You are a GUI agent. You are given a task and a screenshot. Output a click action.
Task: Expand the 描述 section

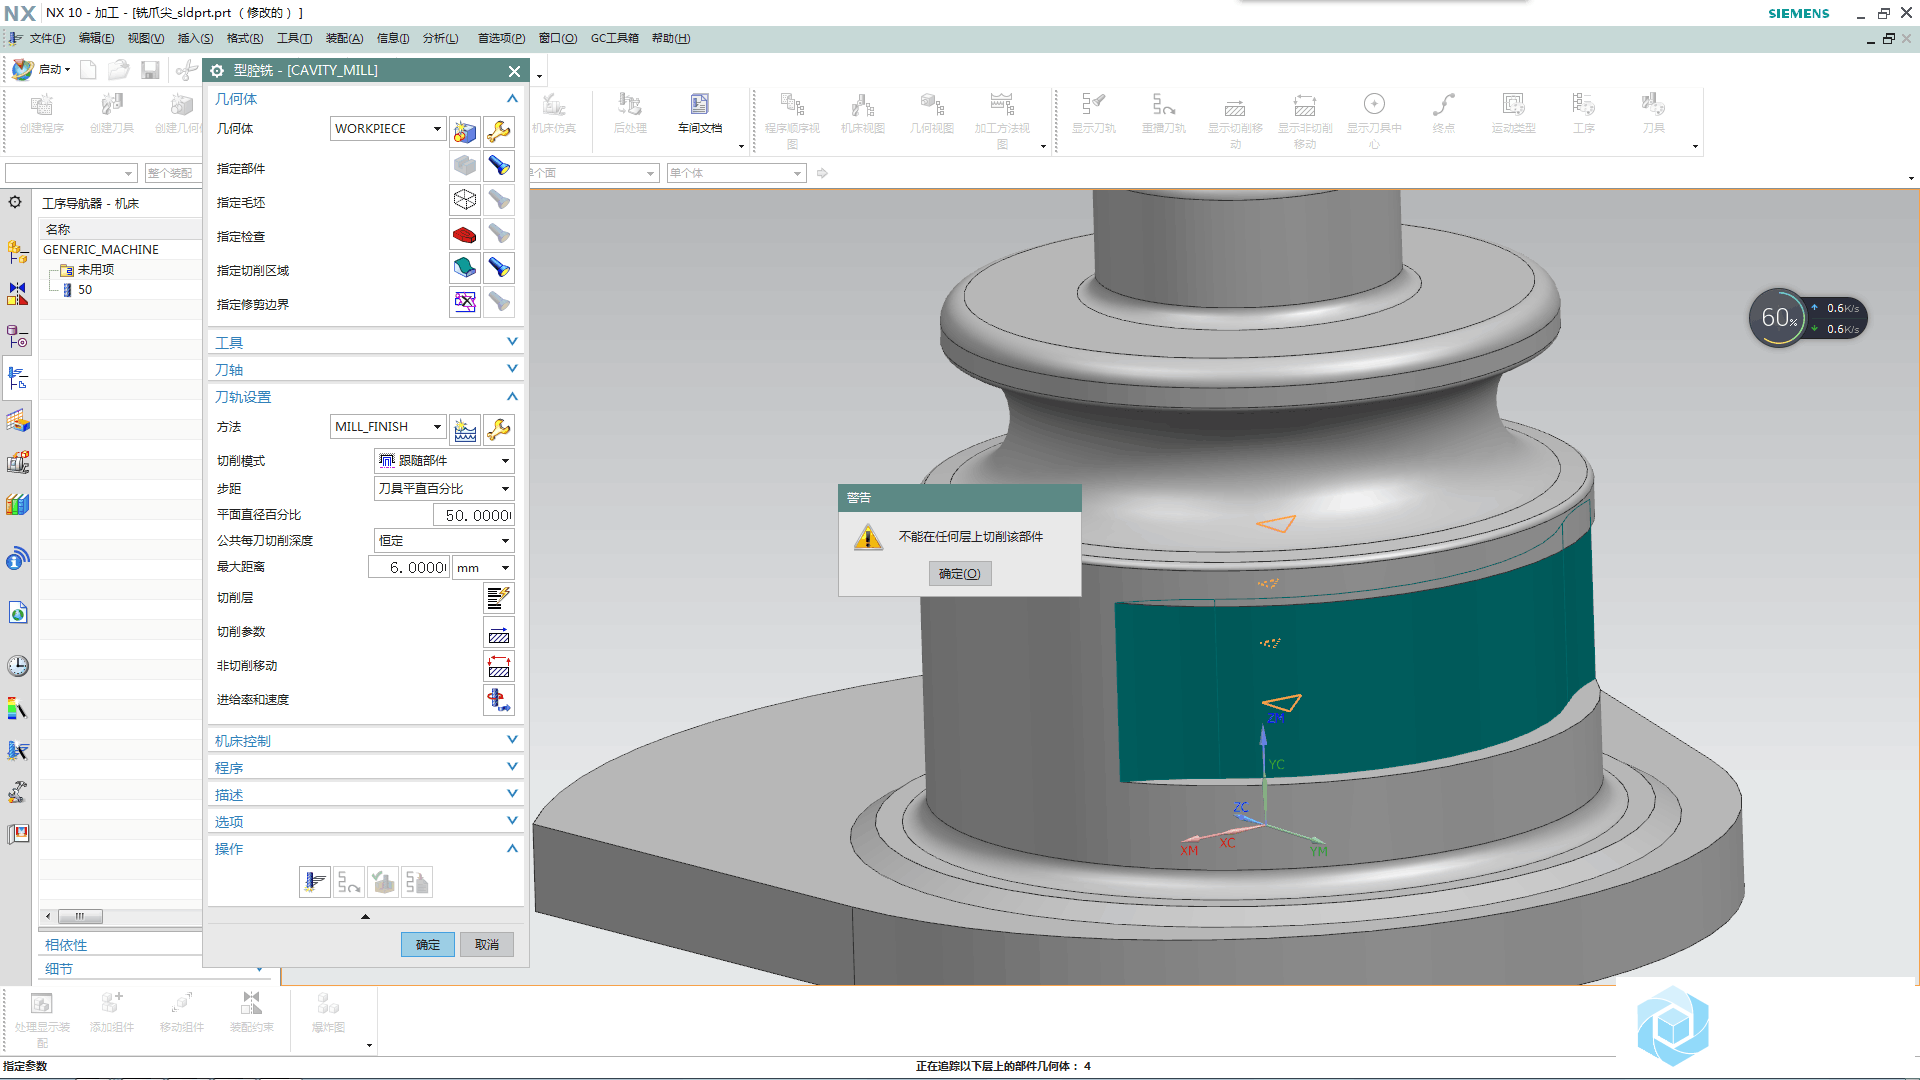click(x=365, y=794)
